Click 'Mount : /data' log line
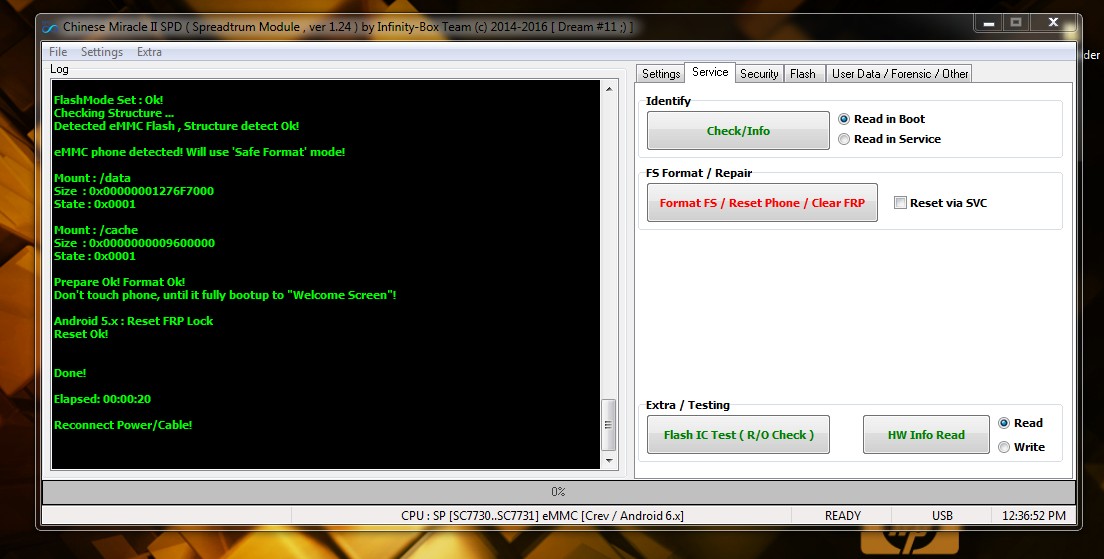 click(x=92, y=178)
